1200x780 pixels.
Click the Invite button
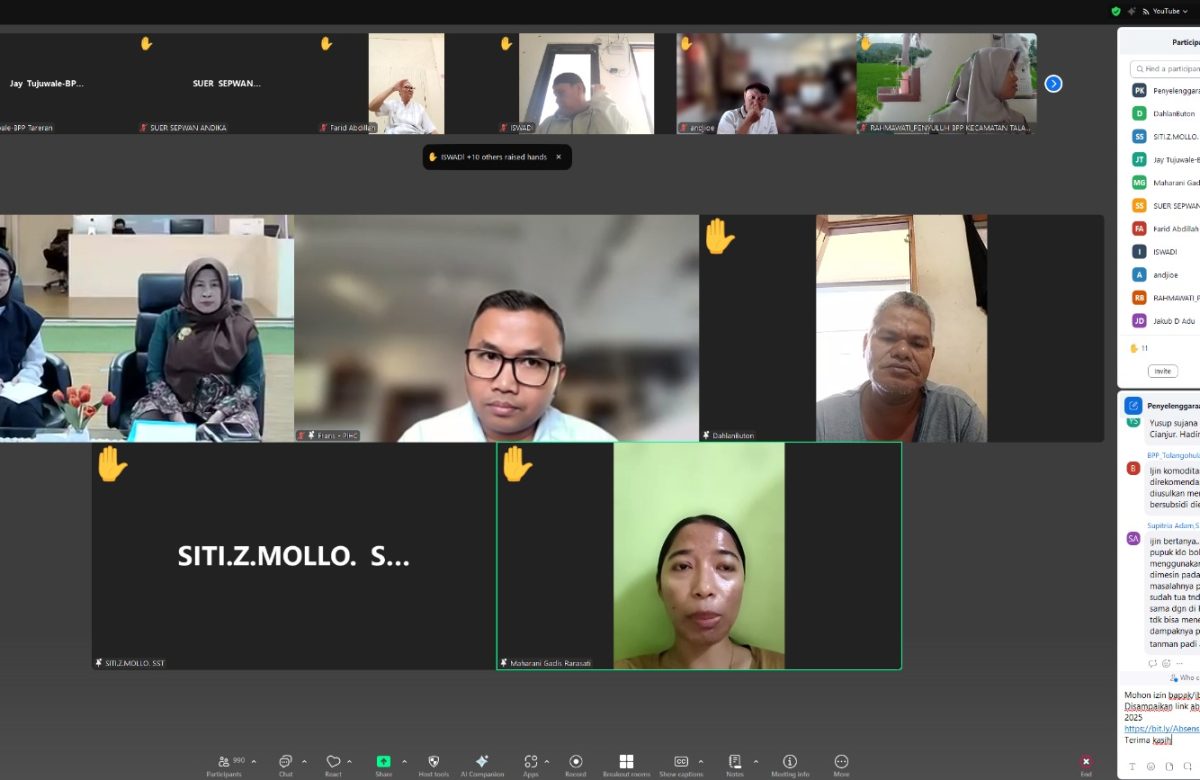(1162, 371)
